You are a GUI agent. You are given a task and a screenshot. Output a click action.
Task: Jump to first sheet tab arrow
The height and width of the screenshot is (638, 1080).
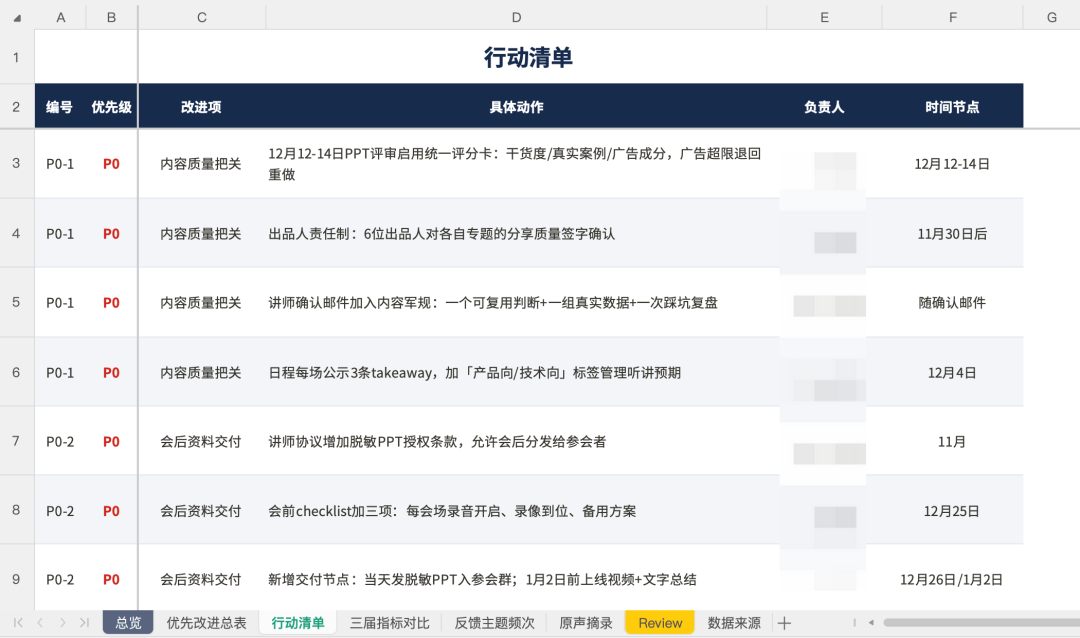tap(18, 623)
